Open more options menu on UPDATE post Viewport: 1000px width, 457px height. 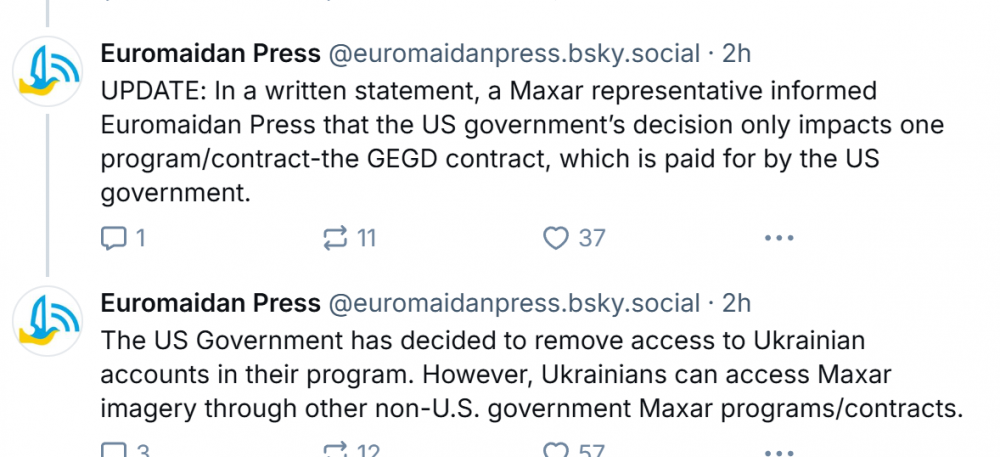[x=778, y=238]
